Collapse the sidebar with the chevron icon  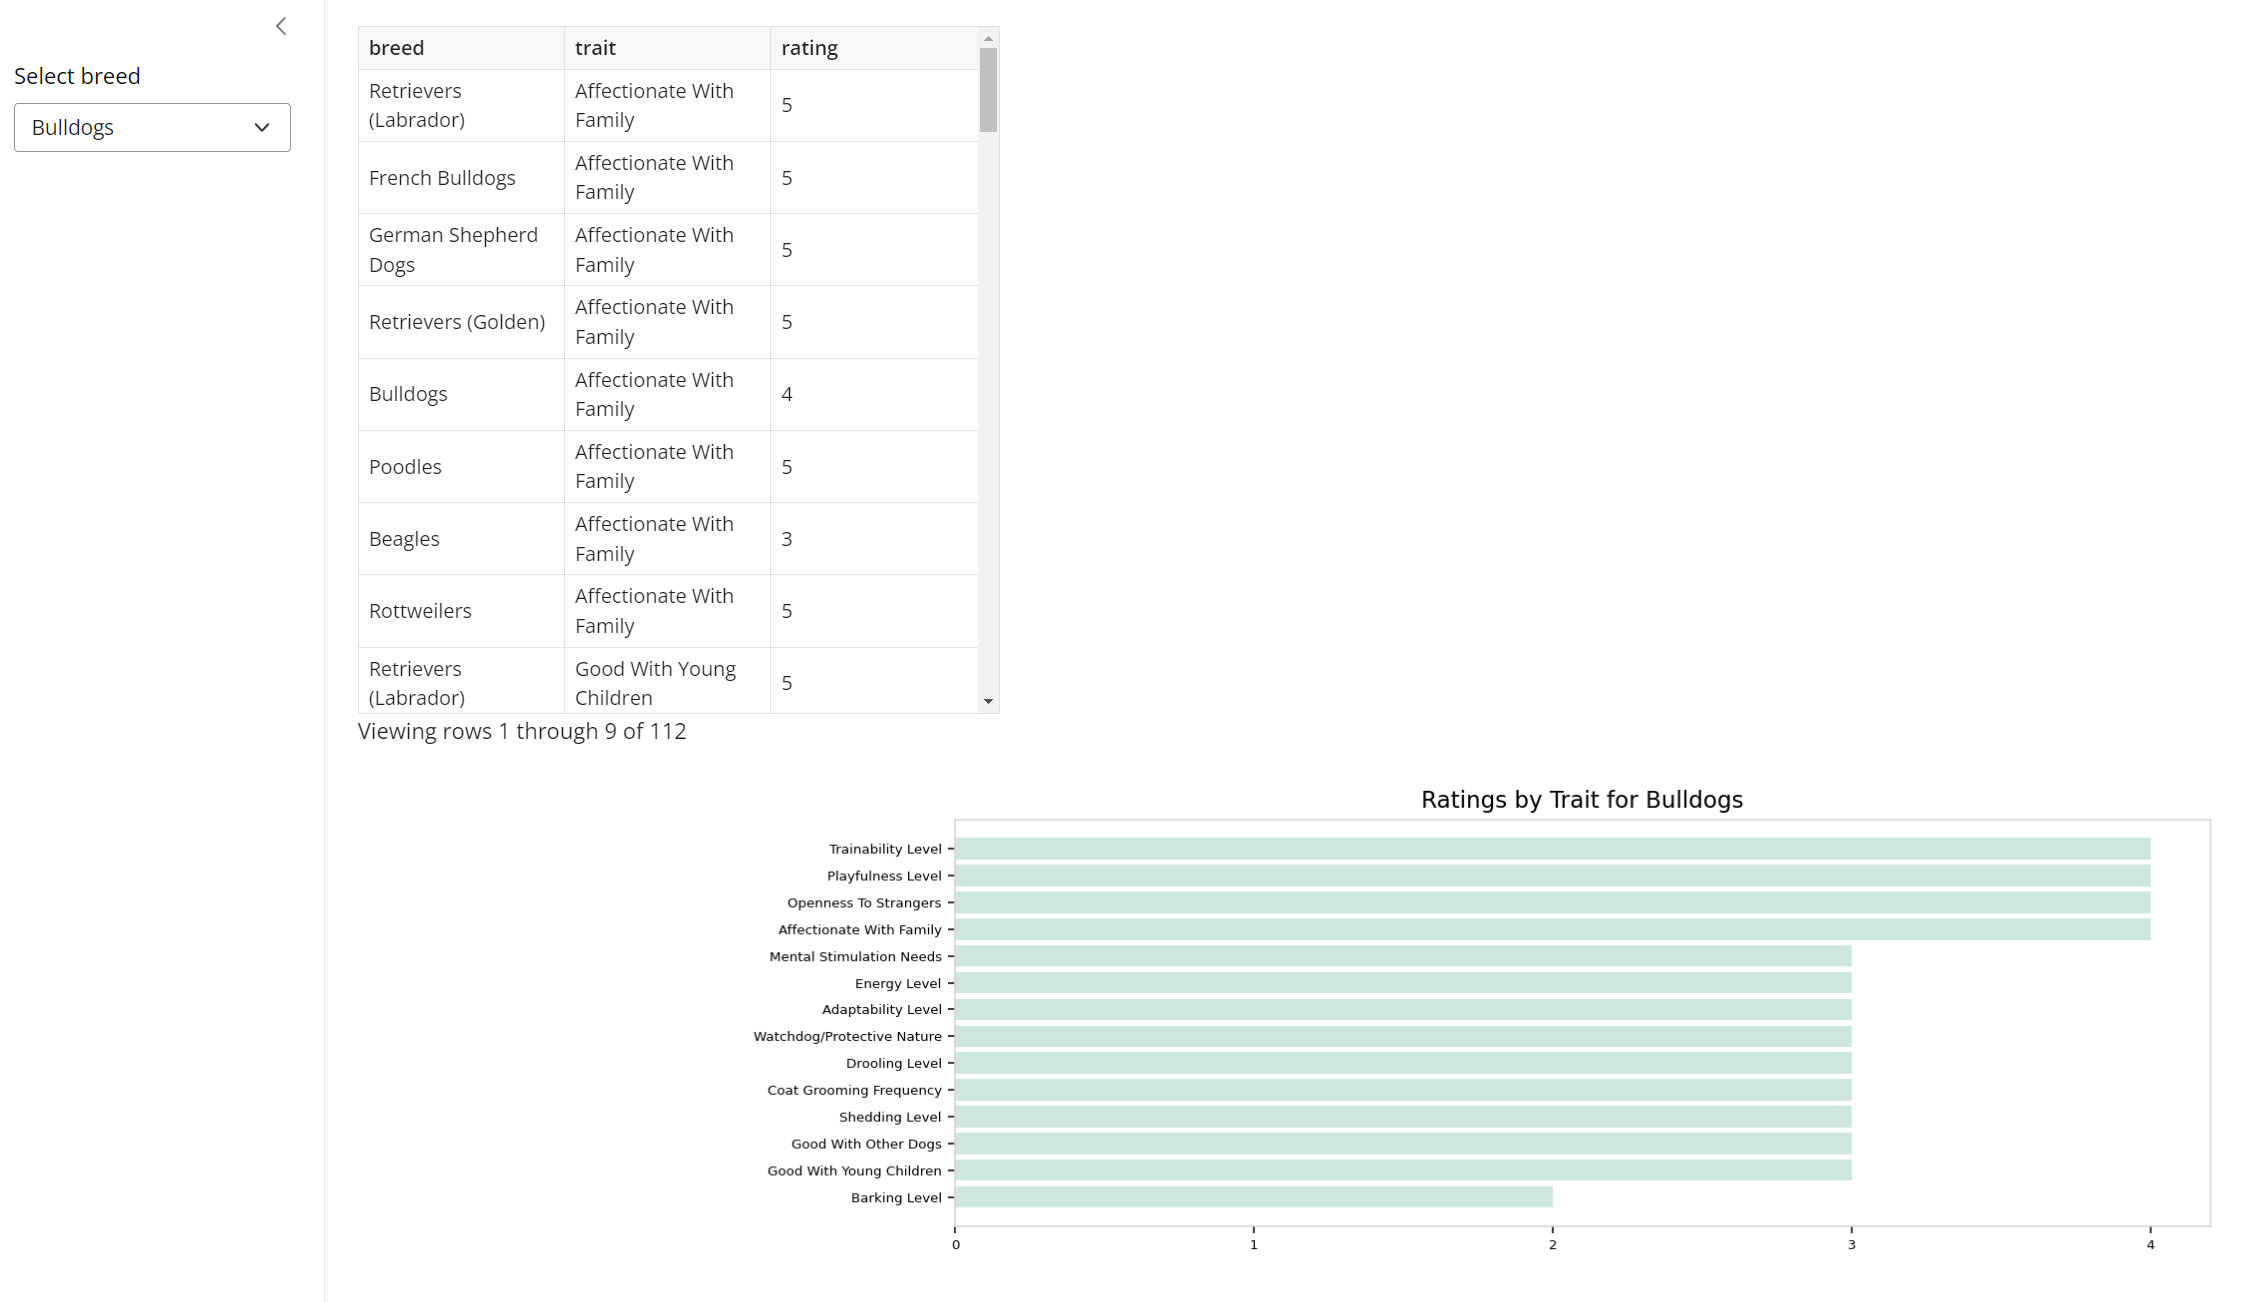click(x=281, y=27)
